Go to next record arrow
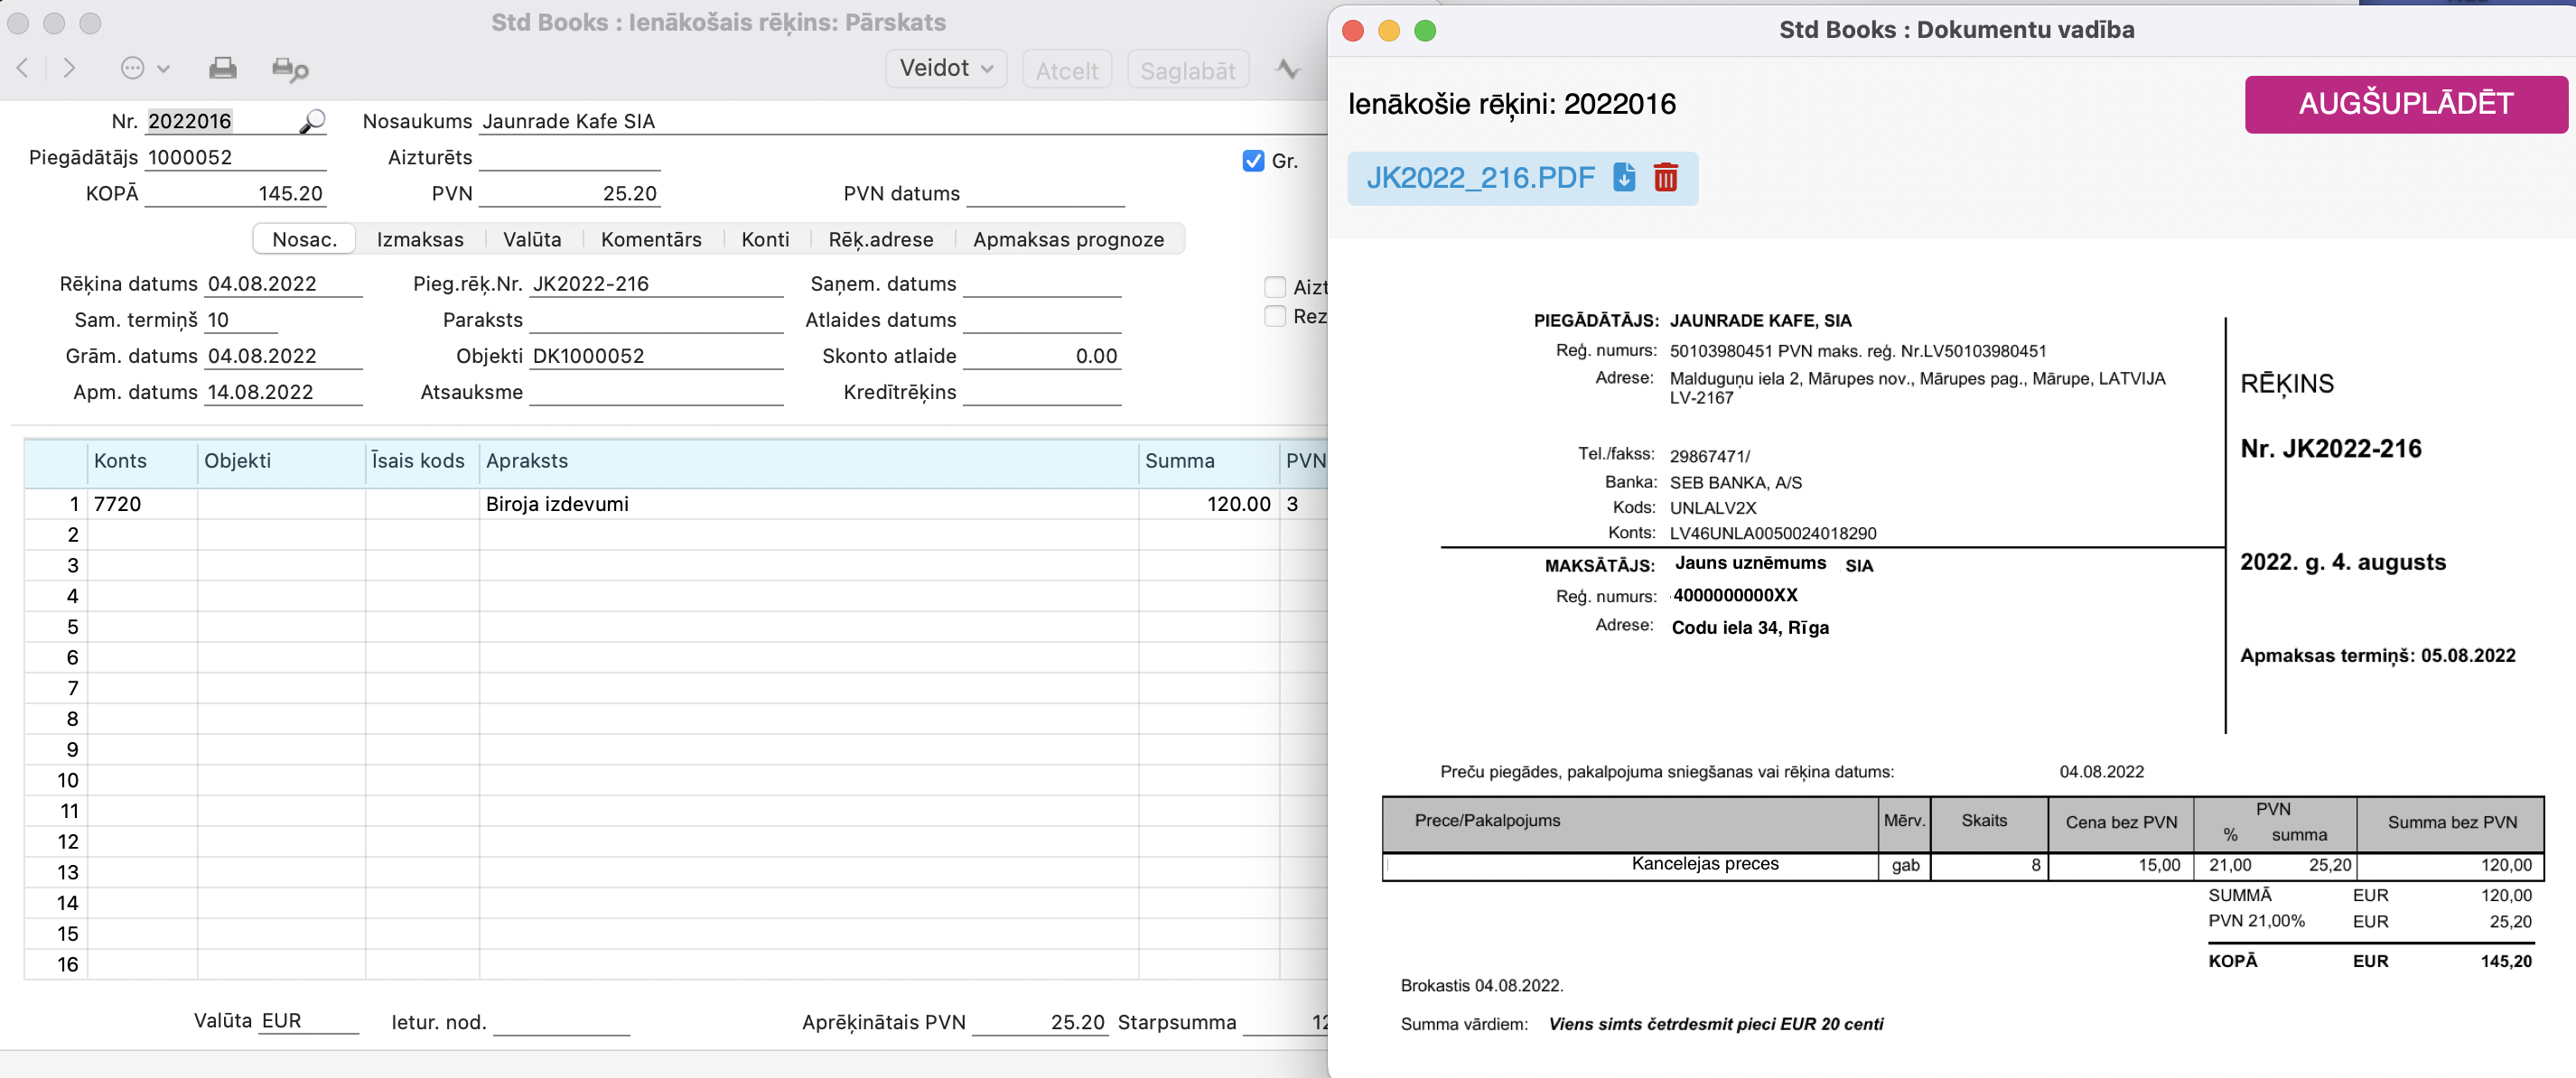2576x1078 pixels. click(x=69, y=68)
